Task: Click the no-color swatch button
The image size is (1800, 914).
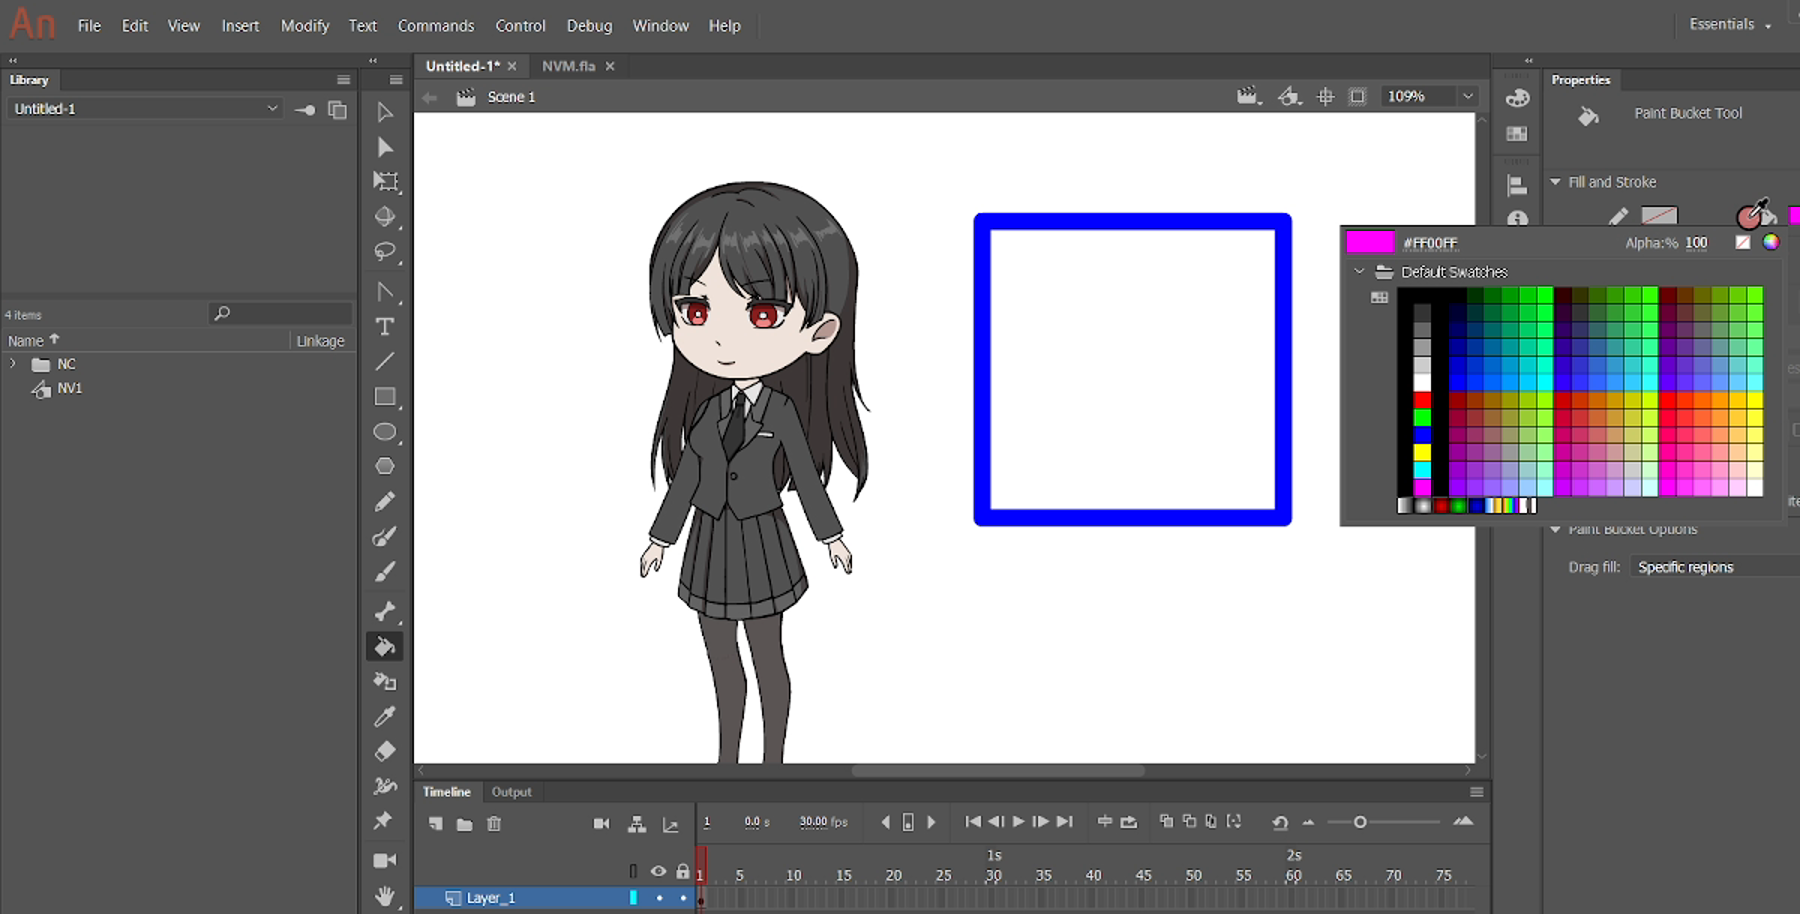Action: click(1743, 242)
